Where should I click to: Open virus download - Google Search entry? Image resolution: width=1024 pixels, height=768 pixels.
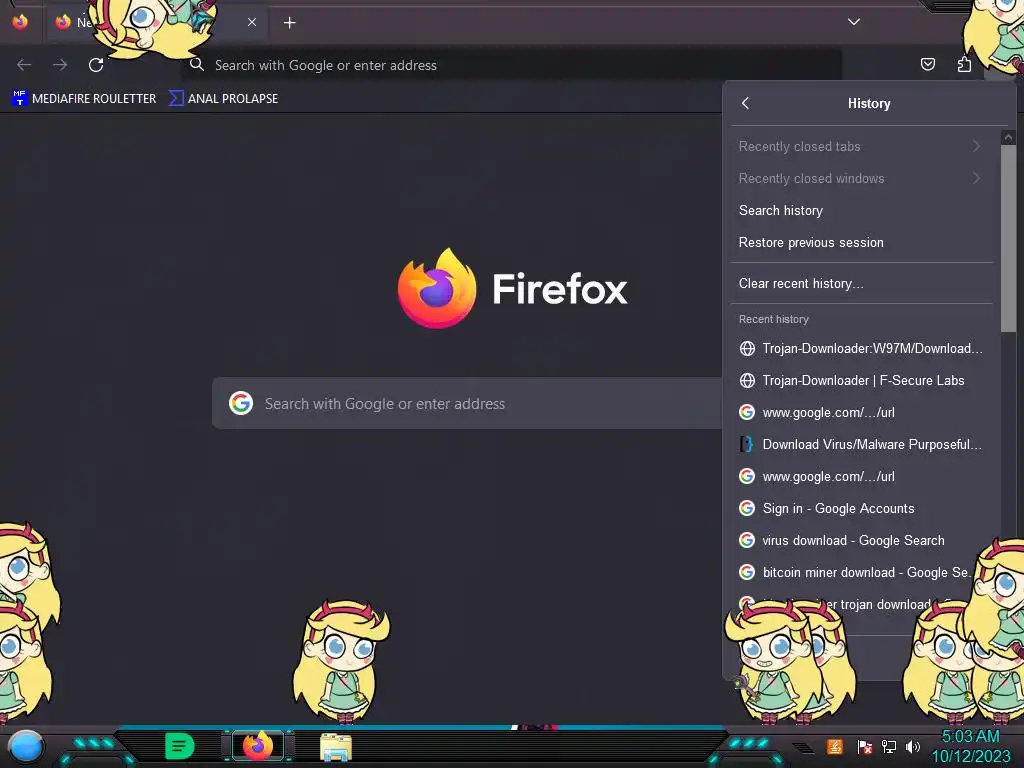[861, 540]
